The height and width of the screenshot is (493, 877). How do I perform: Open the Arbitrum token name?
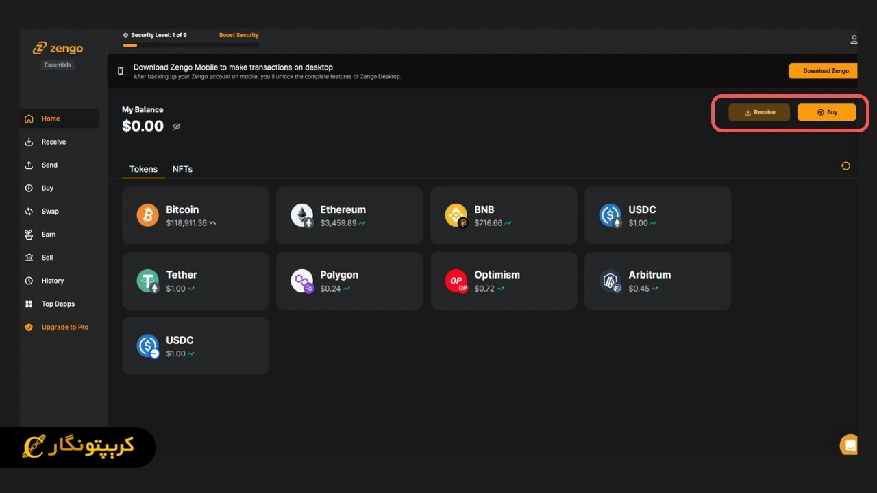tap(649, 275)
